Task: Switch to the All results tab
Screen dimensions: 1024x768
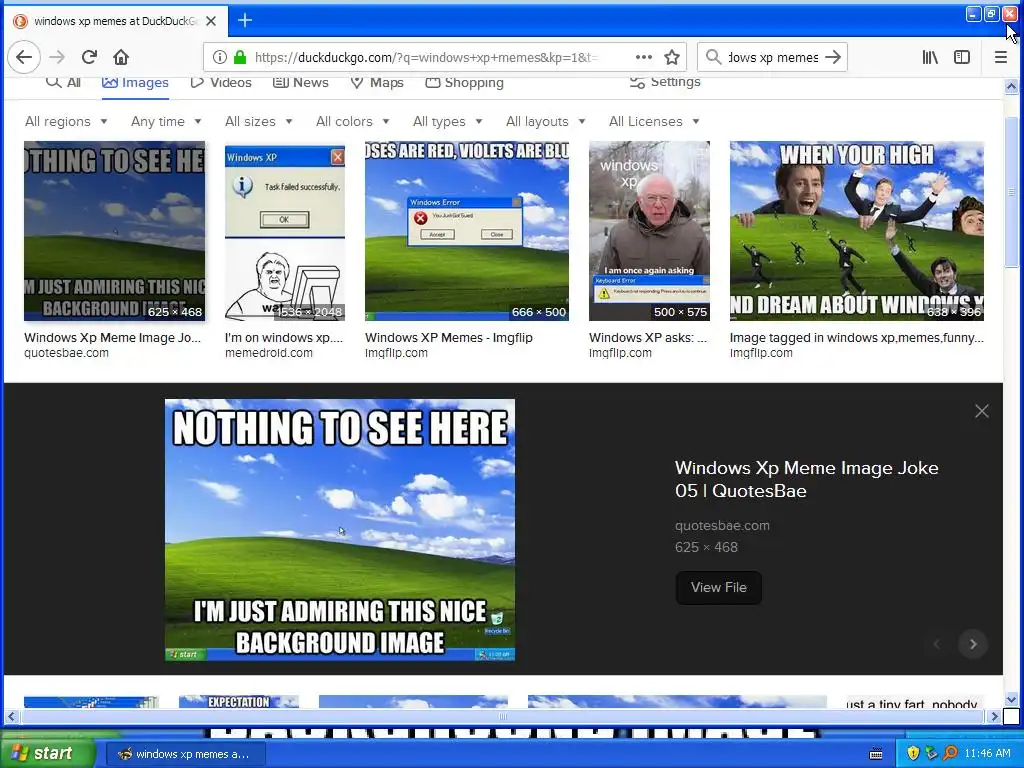Action: click(x=63, y=82)
